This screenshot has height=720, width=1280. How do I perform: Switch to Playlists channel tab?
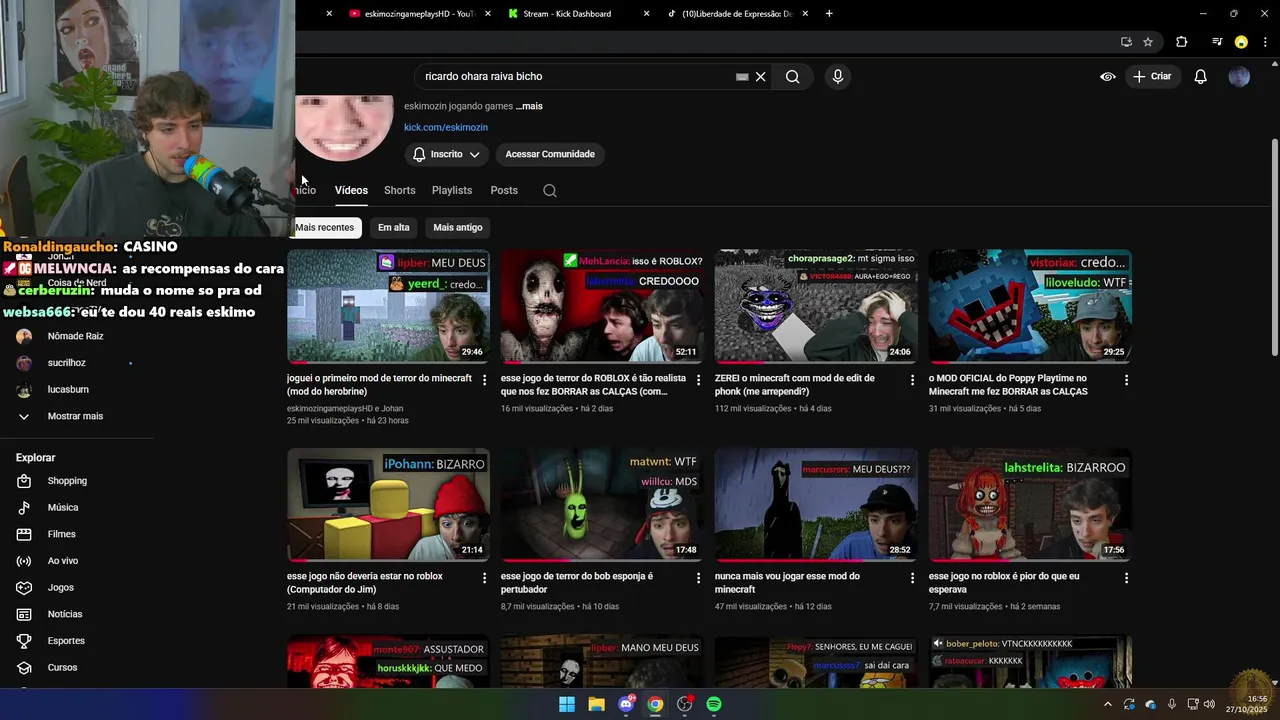point(452,191)
